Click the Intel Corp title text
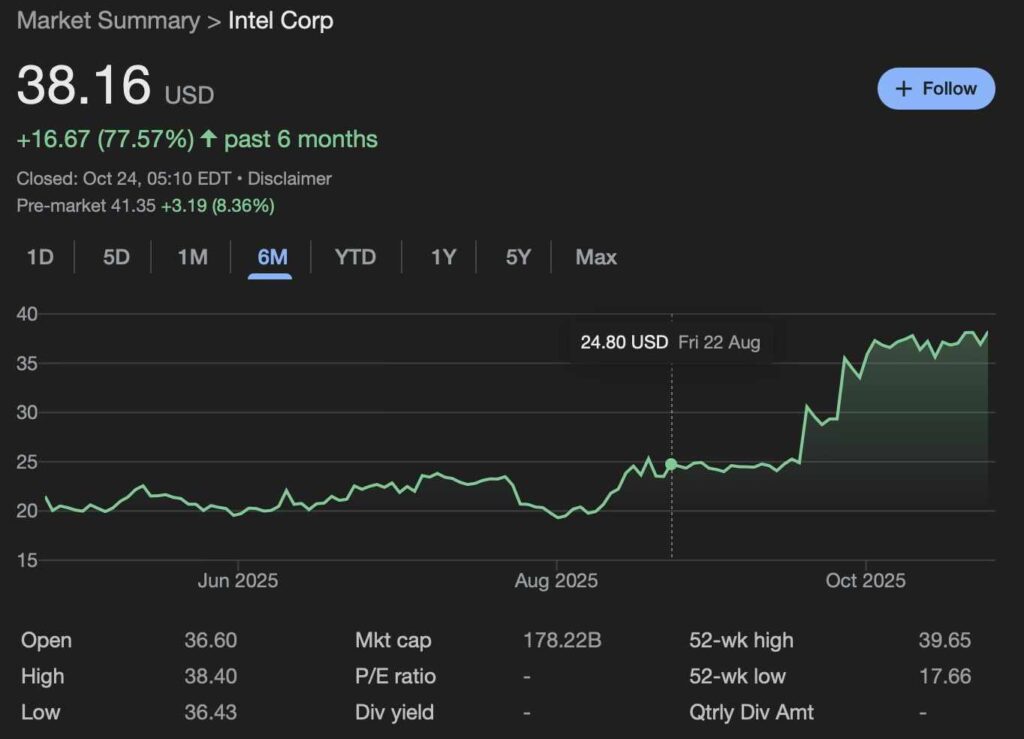Image resolution: width=1024 pixels, height=739 pixels. 281,20
